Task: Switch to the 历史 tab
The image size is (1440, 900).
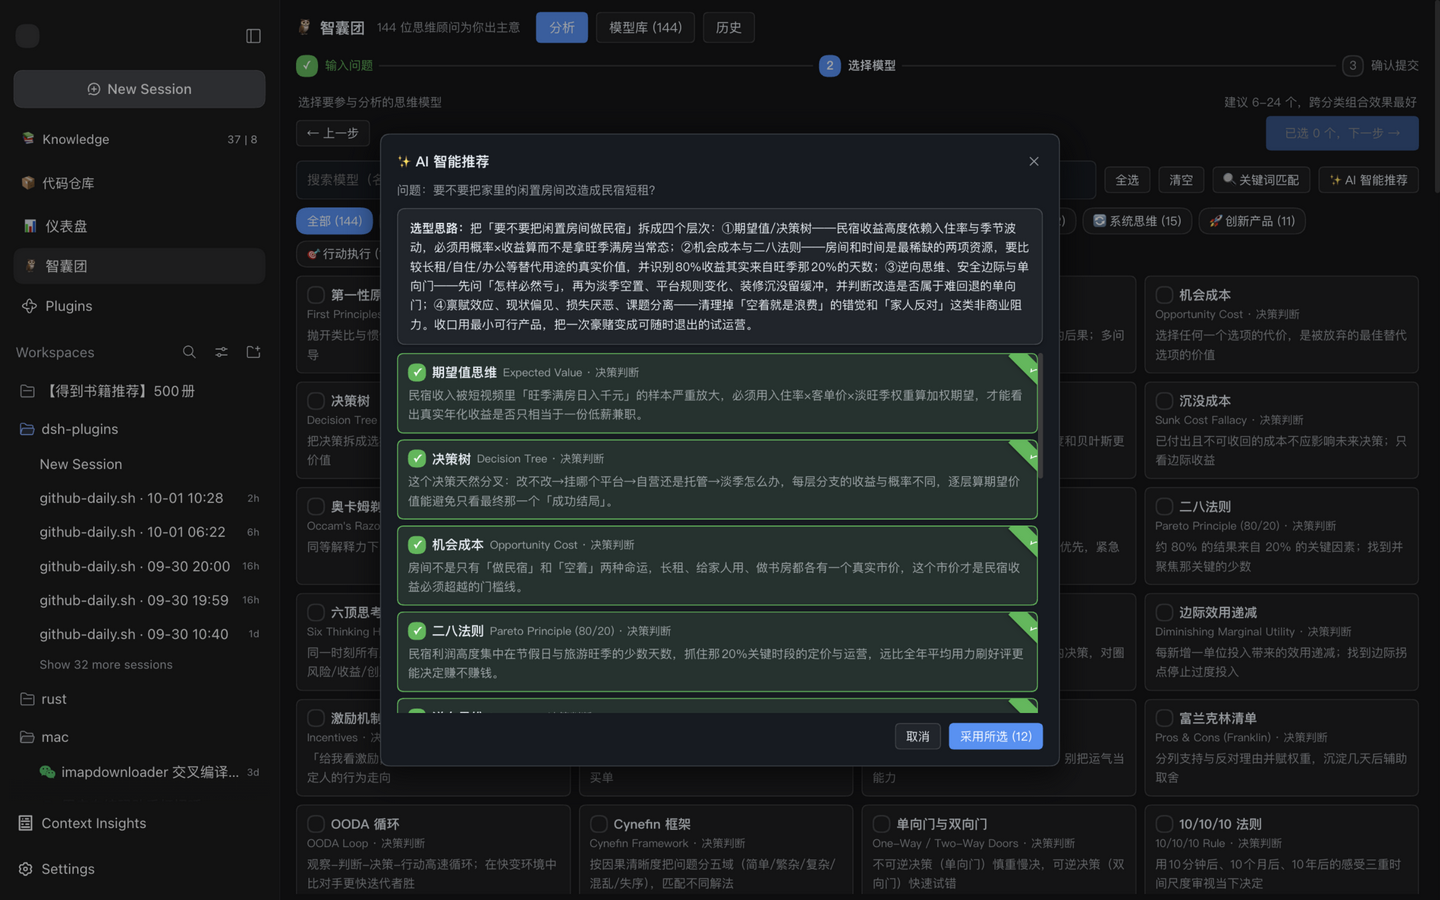Action: [x=729, y=28]
